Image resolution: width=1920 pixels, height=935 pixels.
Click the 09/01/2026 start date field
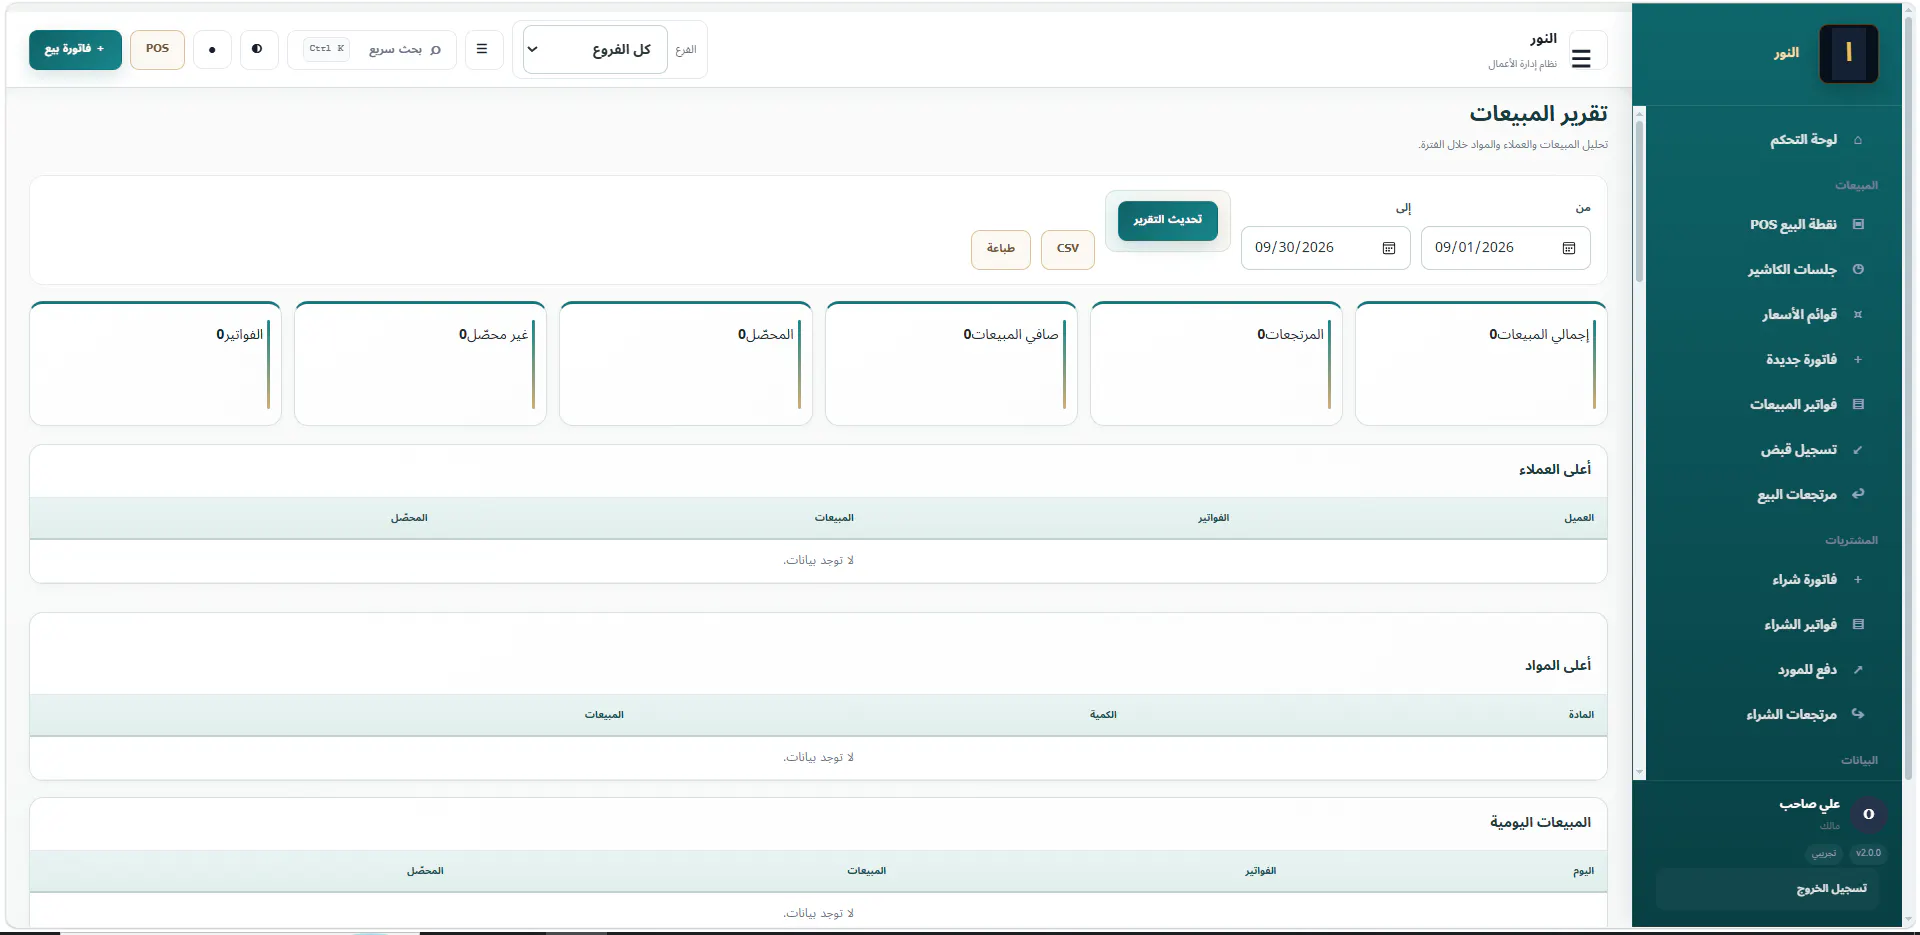(1506, 248)
